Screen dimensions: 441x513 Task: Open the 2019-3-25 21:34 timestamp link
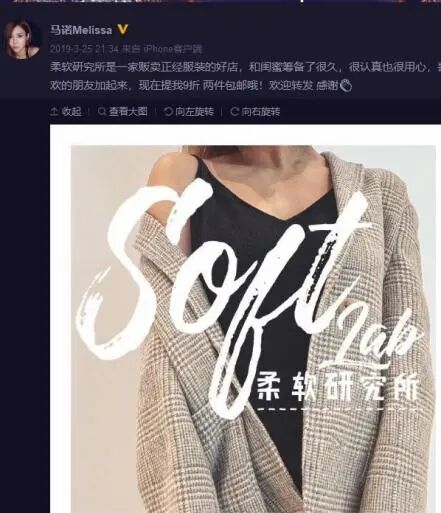coord(84,49)
